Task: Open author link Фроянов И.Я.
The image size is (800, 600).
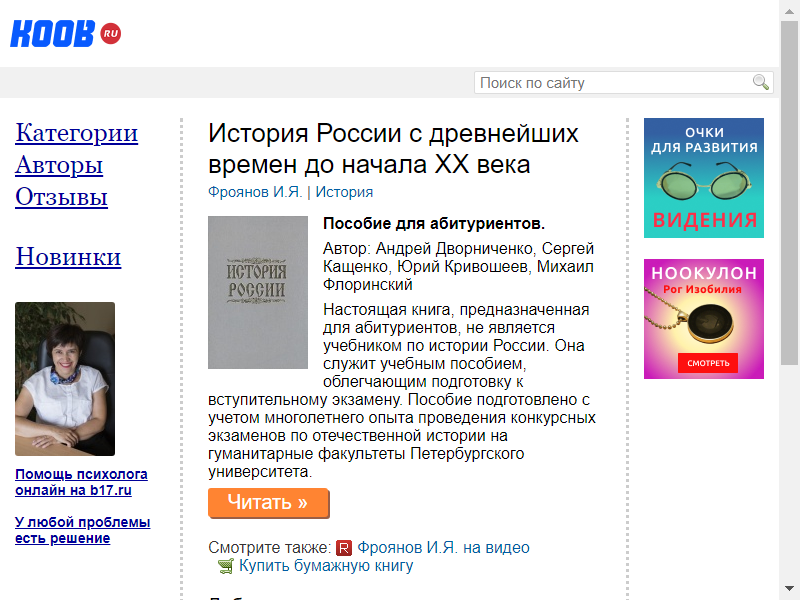Action: 255,192
